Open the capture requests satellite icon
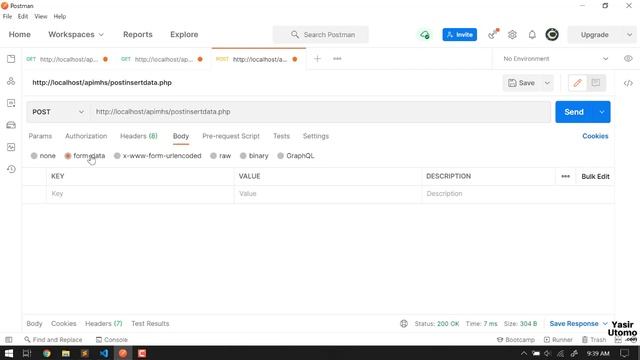Image resolution: width=640 pixels, height=360 pixels. click(x=493, y=34)
